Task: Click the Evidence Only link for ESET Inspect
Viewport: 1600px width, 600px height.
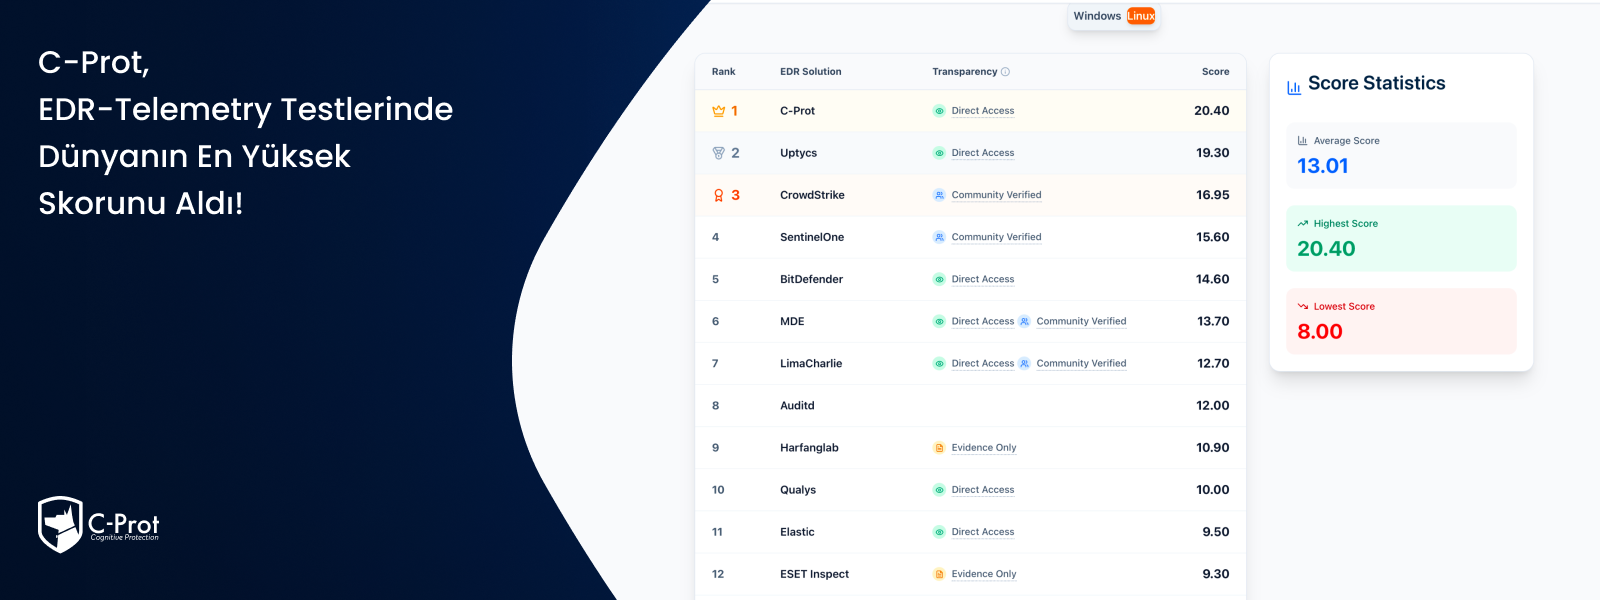Action: [983, 574]
